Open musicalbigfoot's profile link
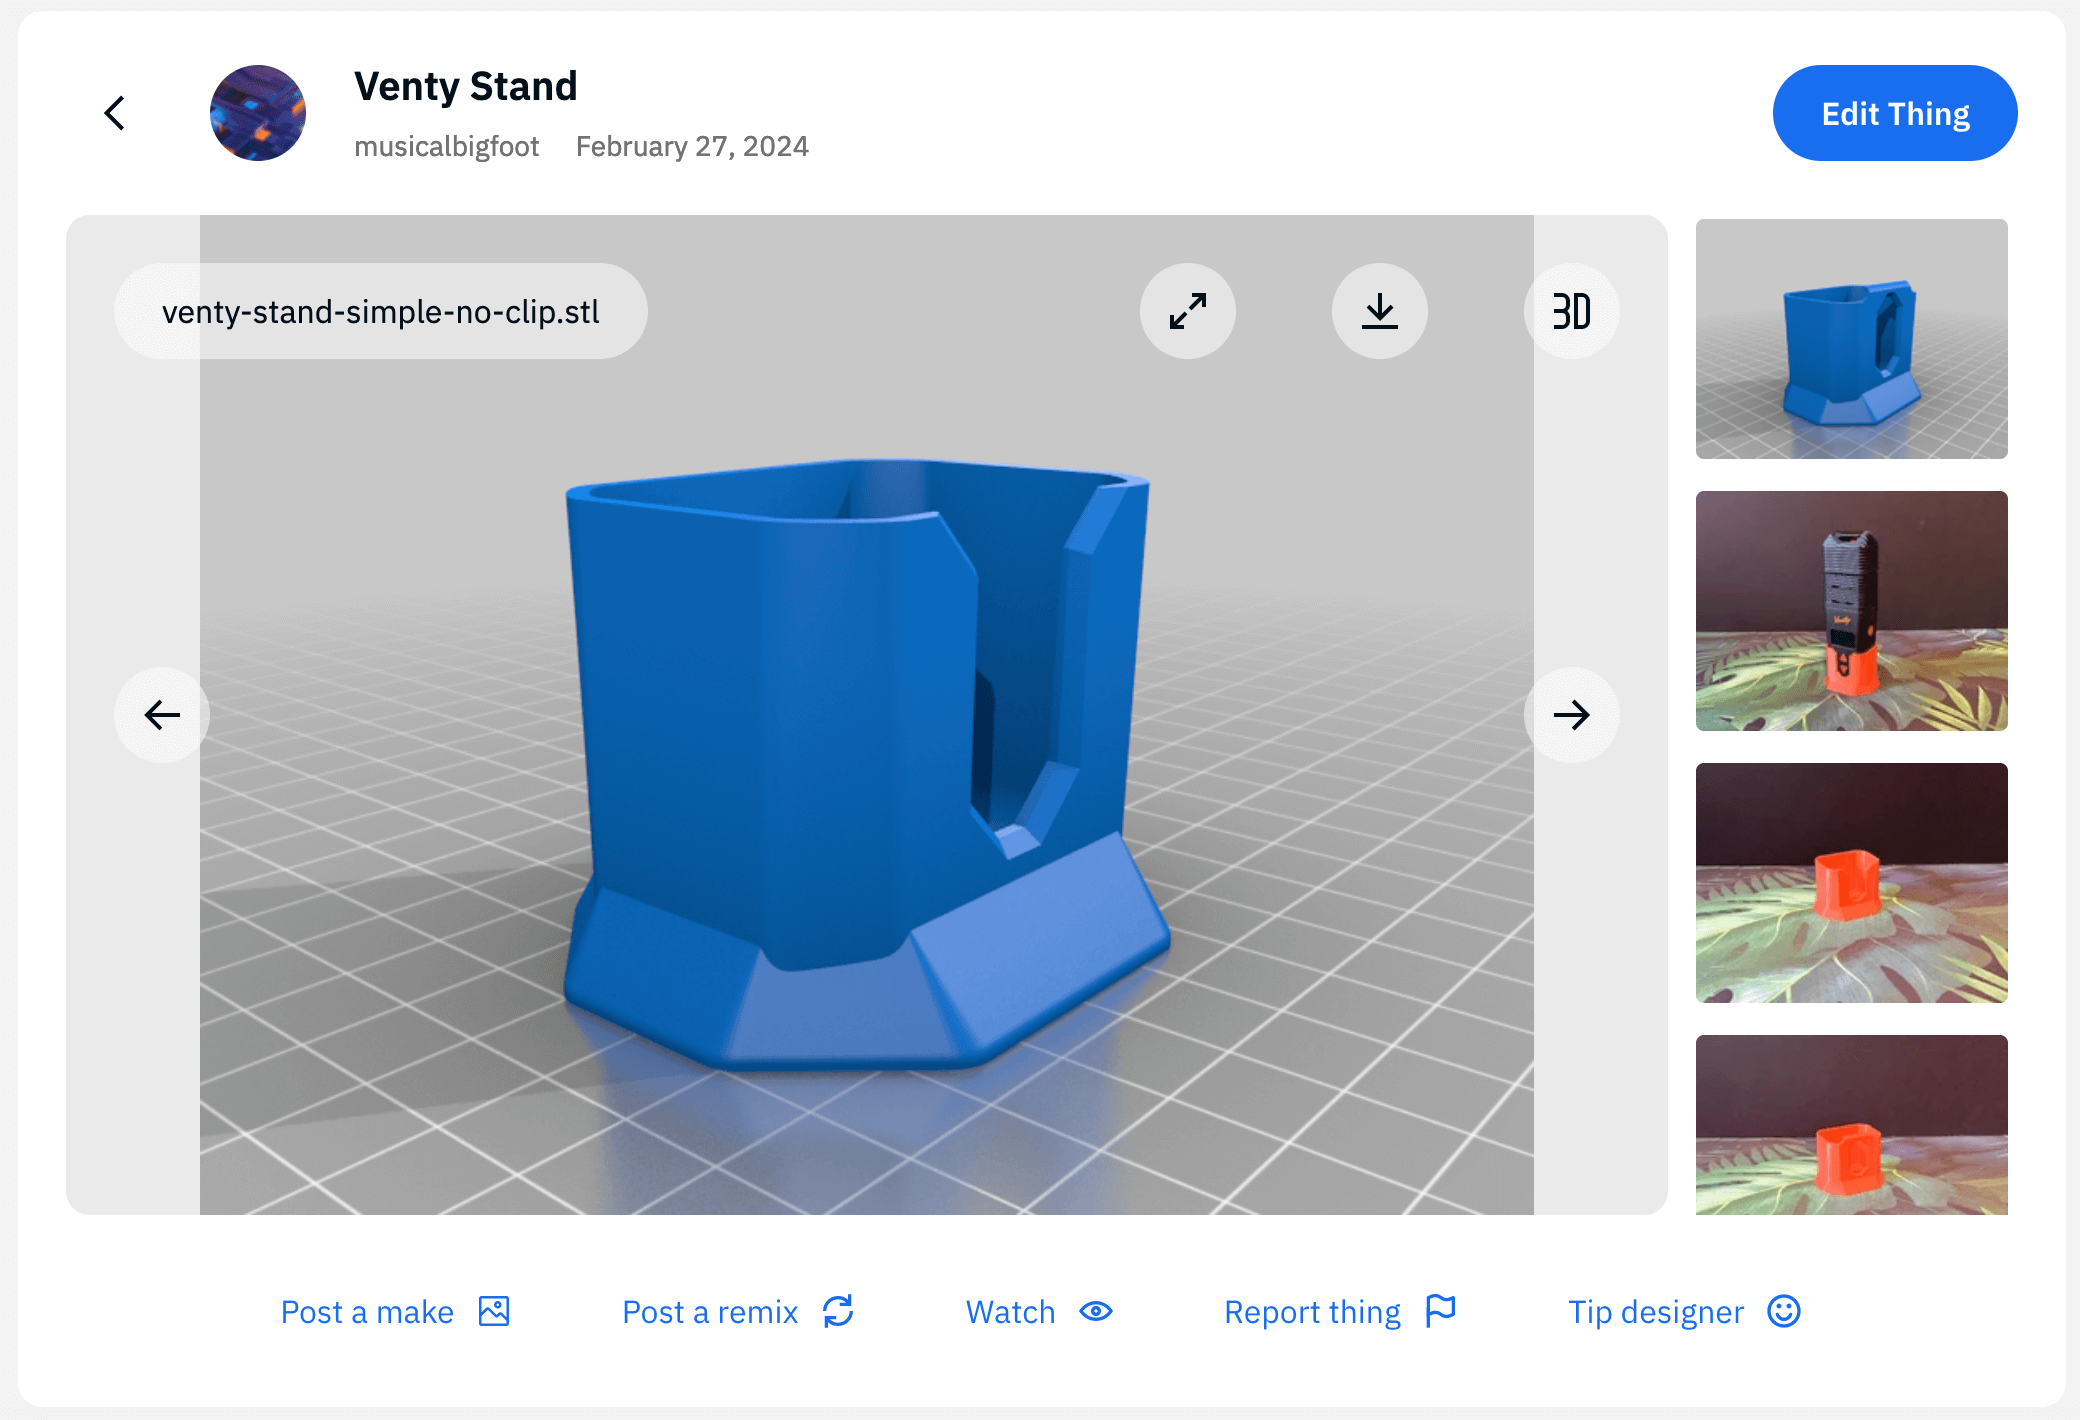This screenshot has width=2080, height=1420. coord(446,147)
